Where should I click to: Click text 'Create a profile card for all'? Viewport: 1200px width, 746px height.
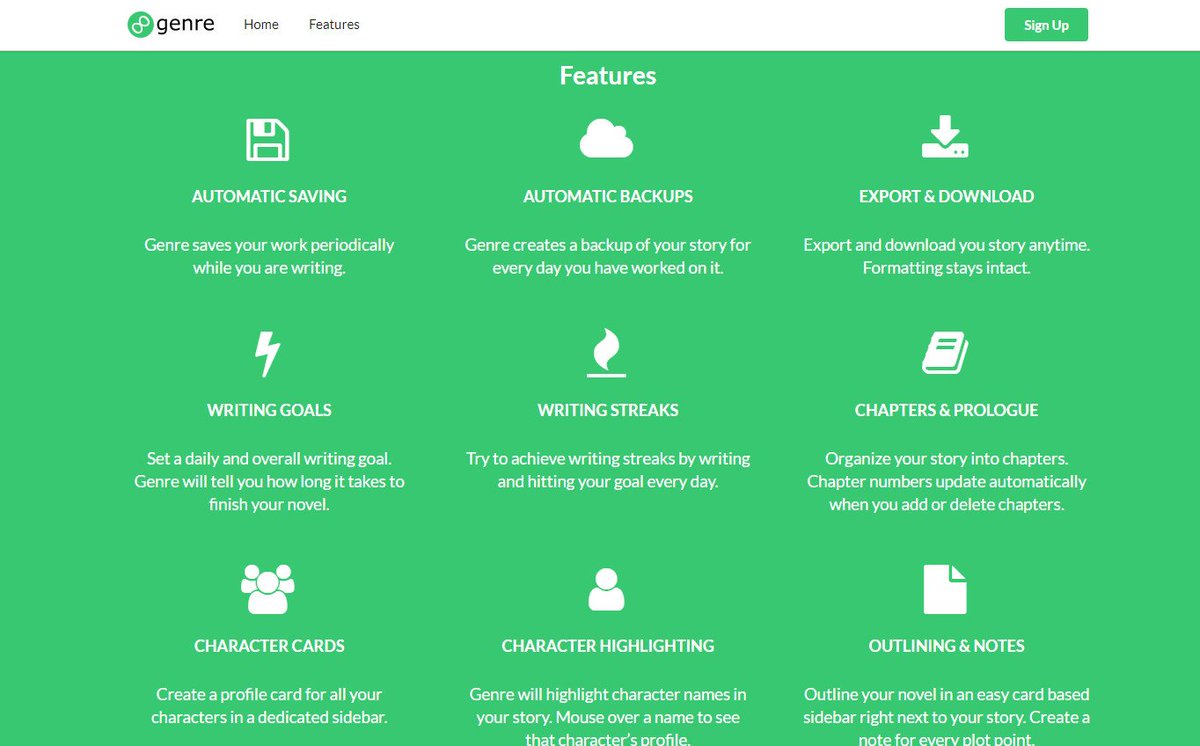point(256,694)
